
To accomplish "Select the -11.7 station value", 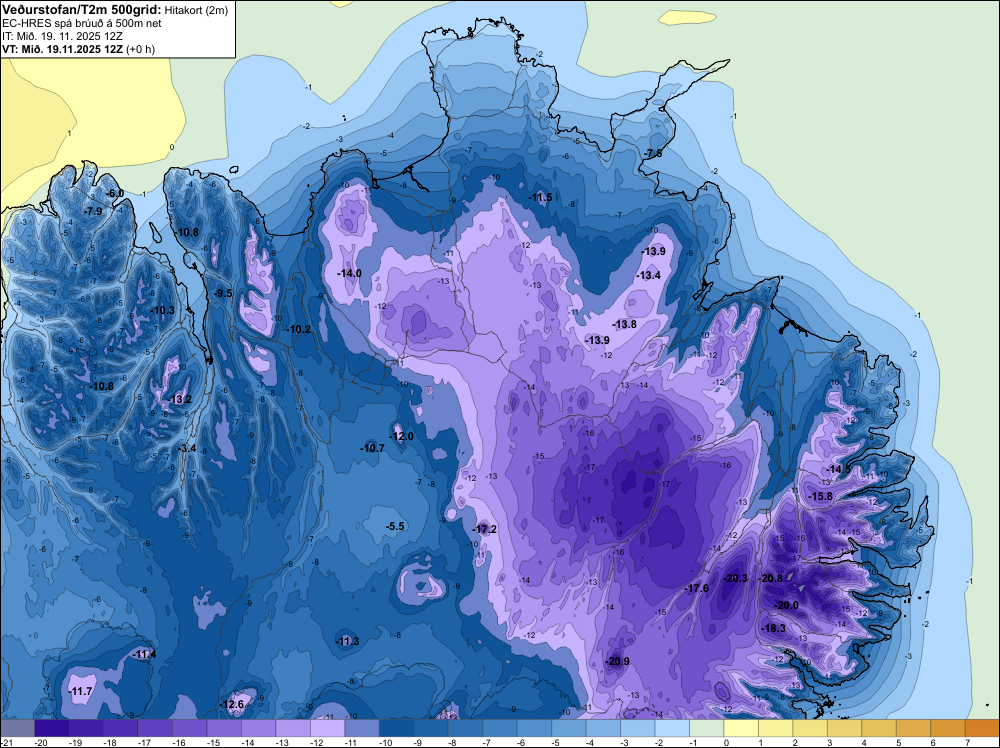I will tap(80, 692).
